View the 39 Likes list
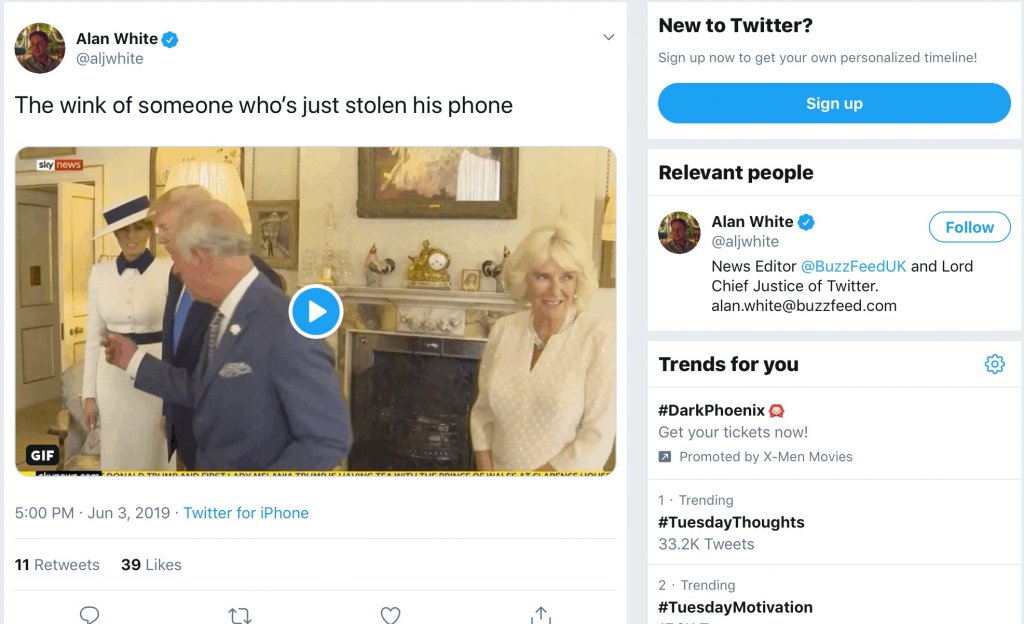Screen dimensions: 1024x624 point(151,565)
